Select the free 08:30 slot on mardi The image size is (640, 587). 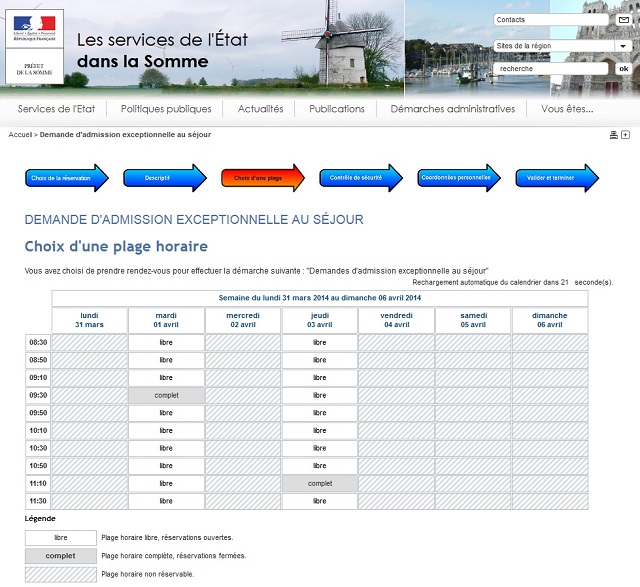click(x=166, y=343)
